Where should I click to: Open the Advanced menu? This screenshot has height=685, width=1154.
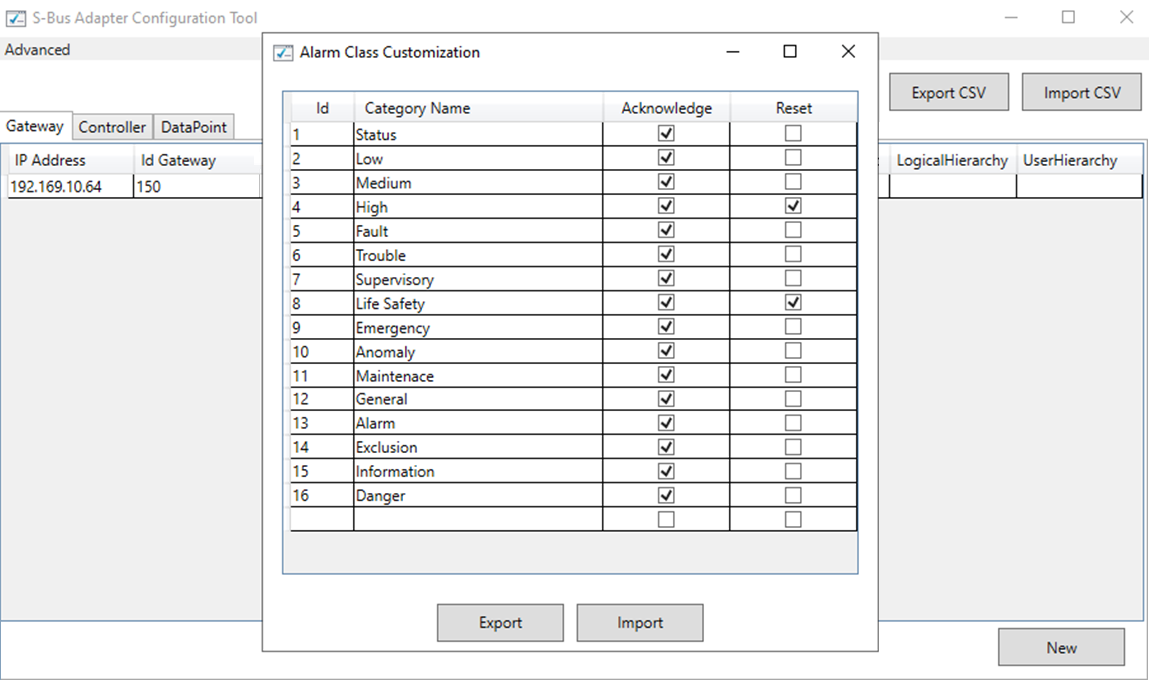point(37,49)
